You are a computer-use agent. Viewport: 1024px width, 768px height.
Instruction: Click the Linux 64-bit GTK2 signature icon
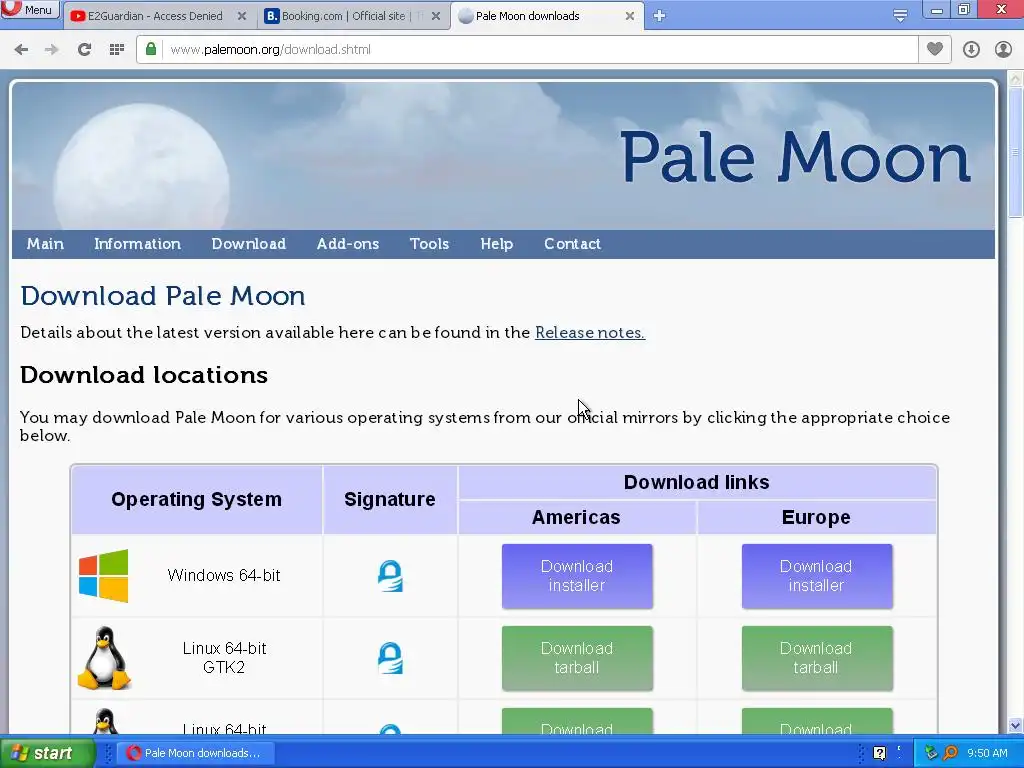coord(390,658)
